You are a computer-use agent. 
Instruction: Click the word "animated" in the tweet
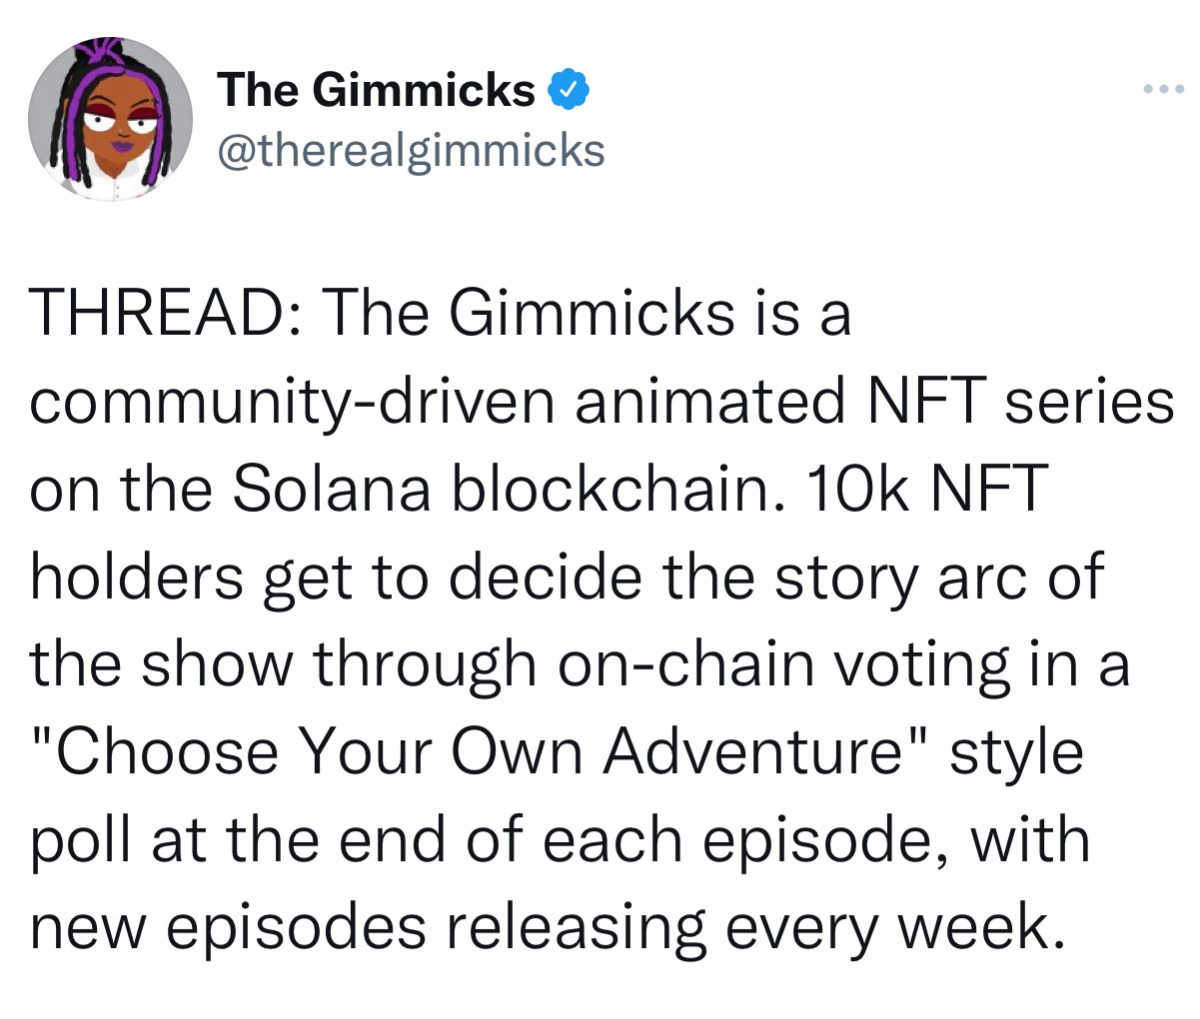tap(713, 404)
